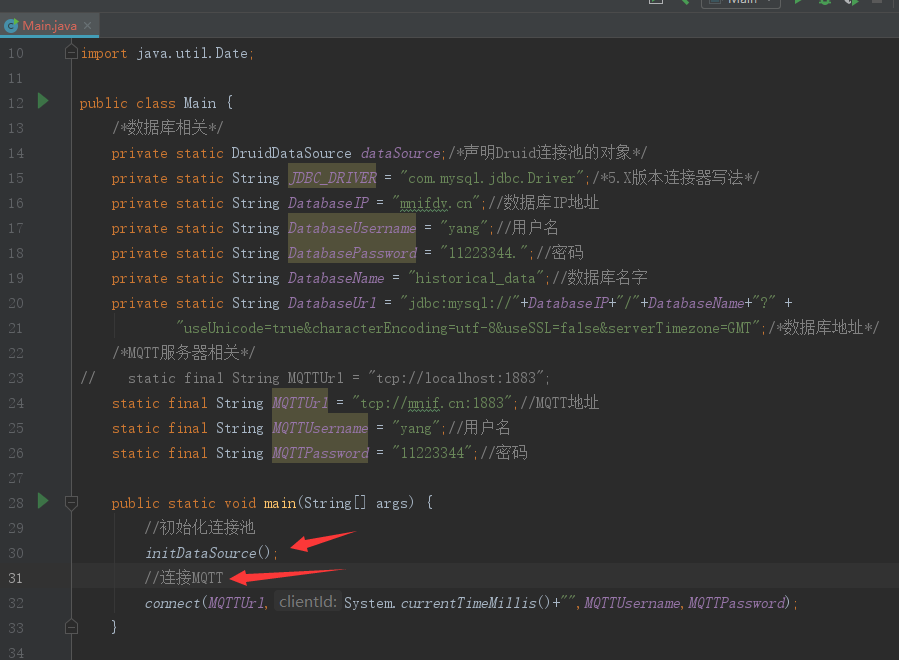Click the DatabaseUrl field on line 20
The image size is (899, 660).
point(333,303)
